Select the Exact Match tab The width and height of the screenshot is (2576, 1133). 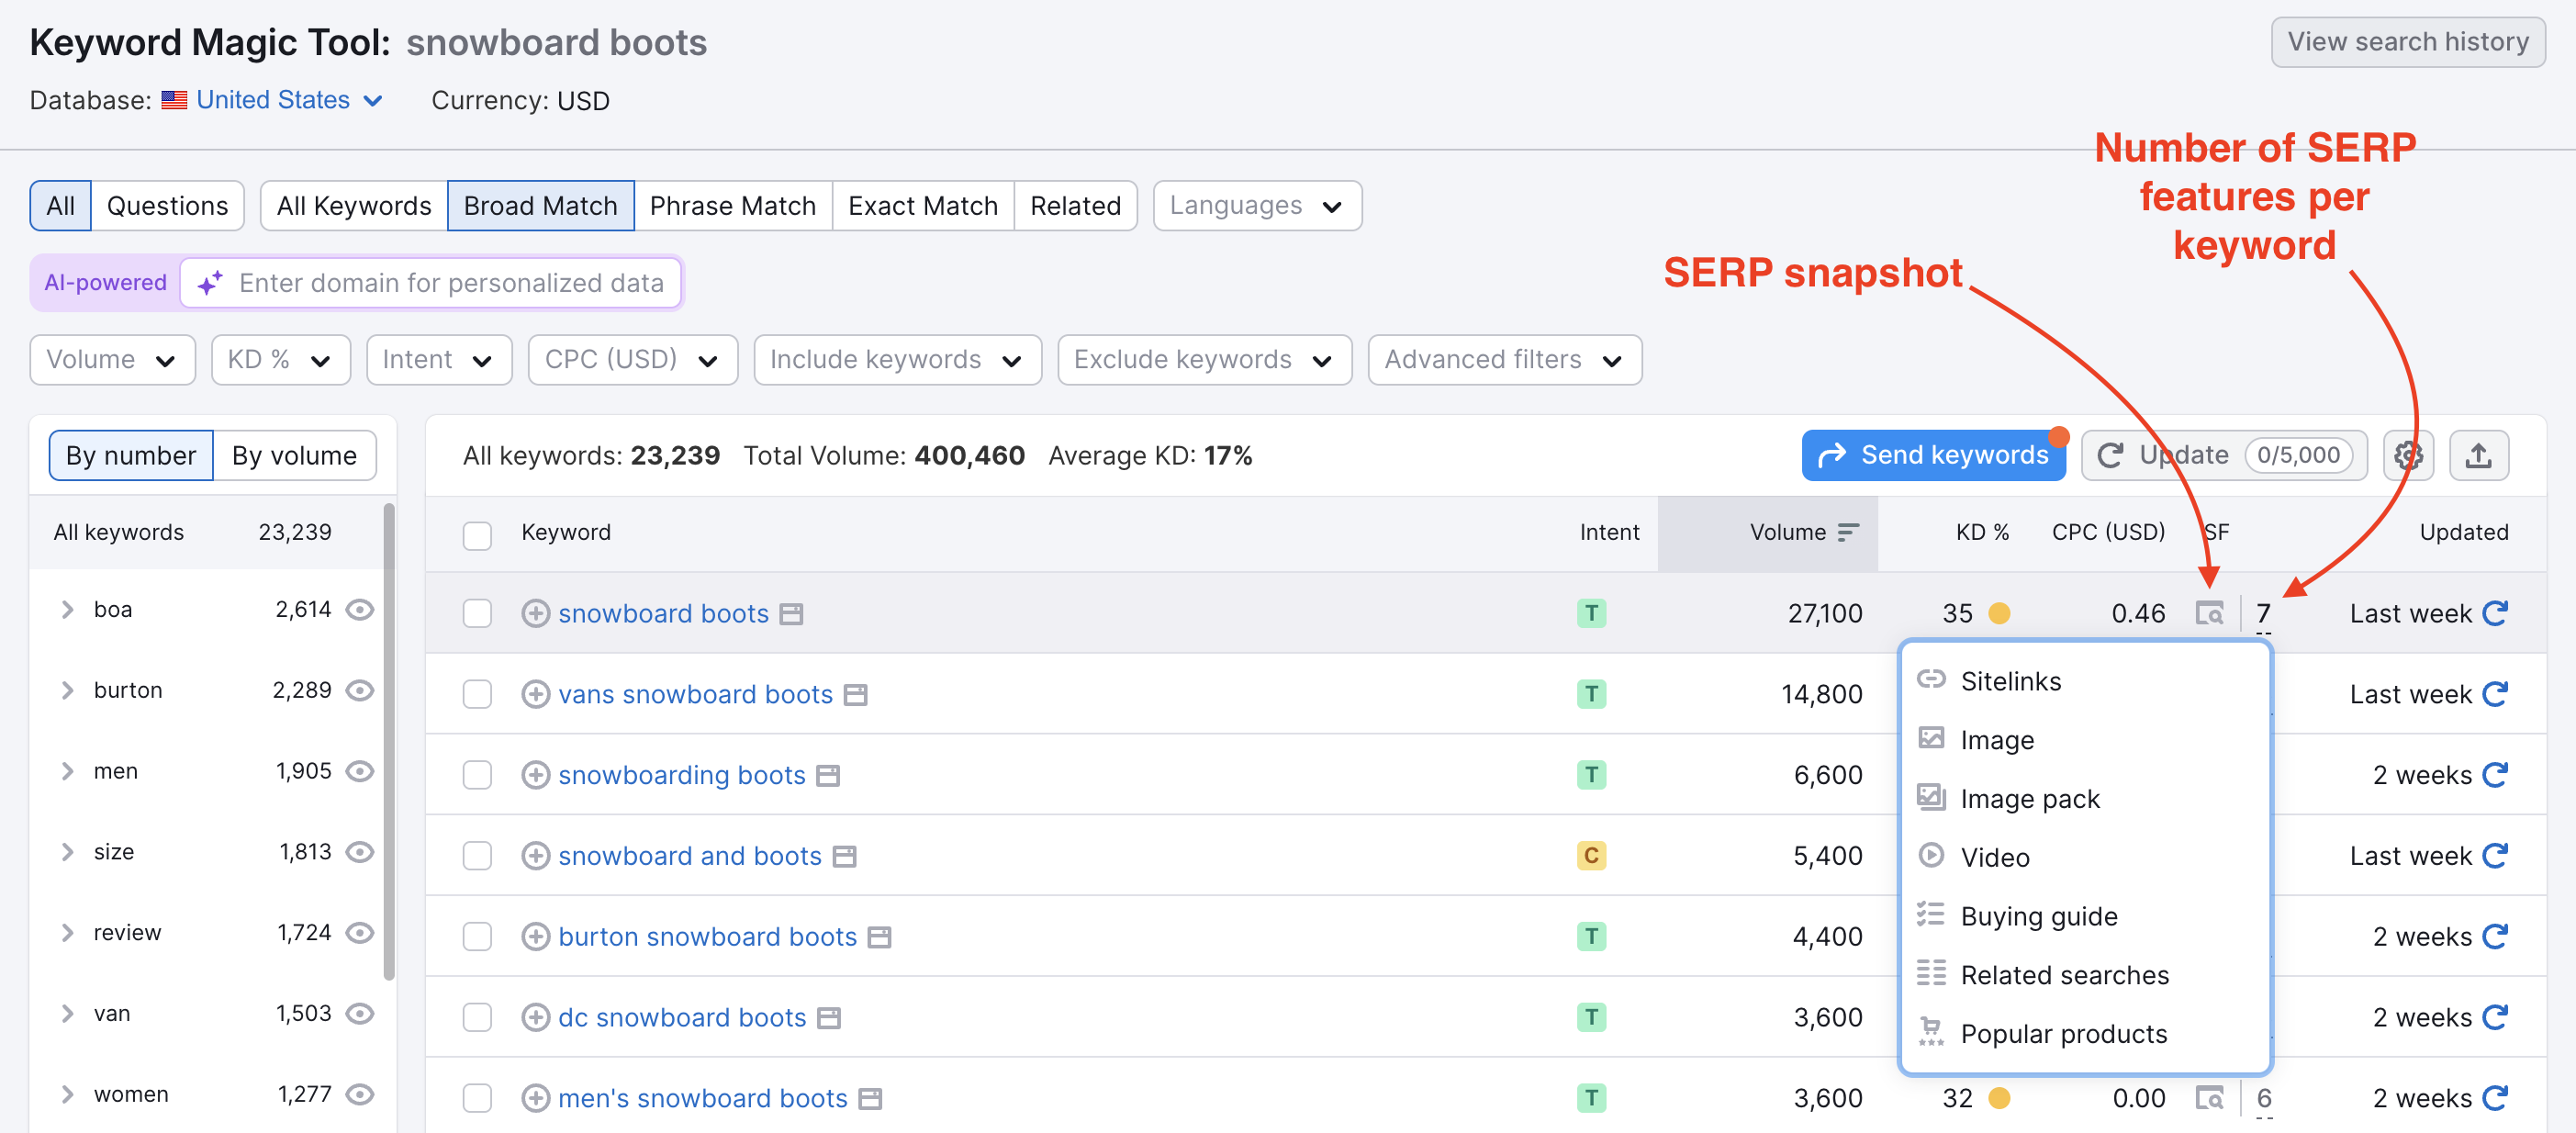click(922, 205)
